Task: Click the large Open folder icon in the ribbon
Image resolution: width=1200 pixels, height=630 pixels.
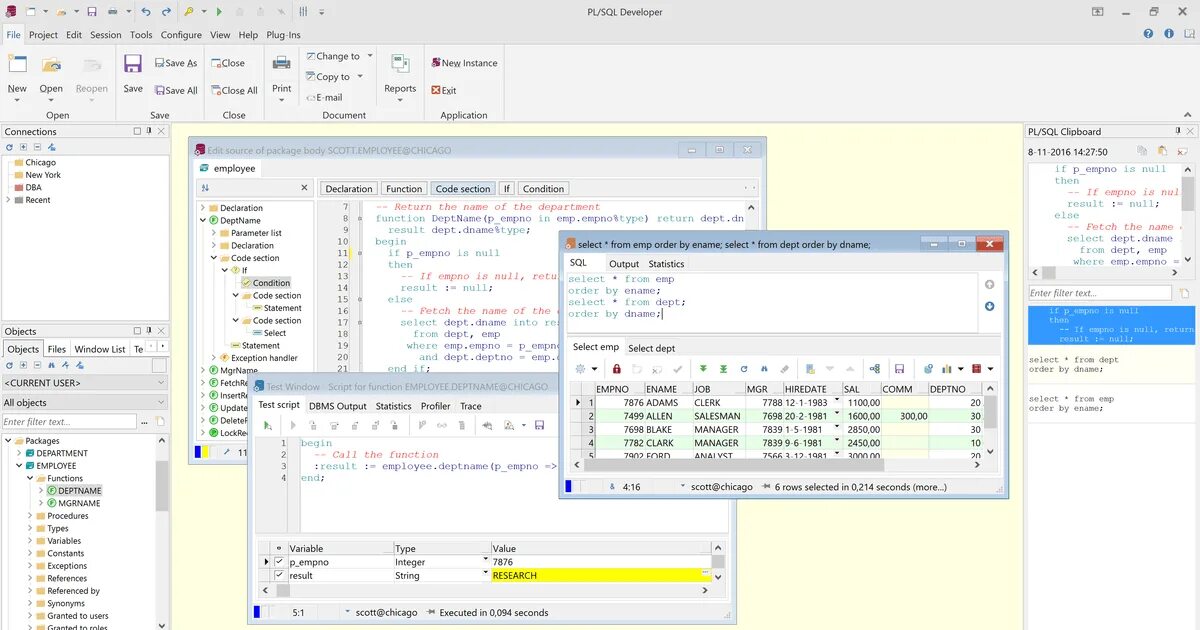Action: tap(51, 64)
